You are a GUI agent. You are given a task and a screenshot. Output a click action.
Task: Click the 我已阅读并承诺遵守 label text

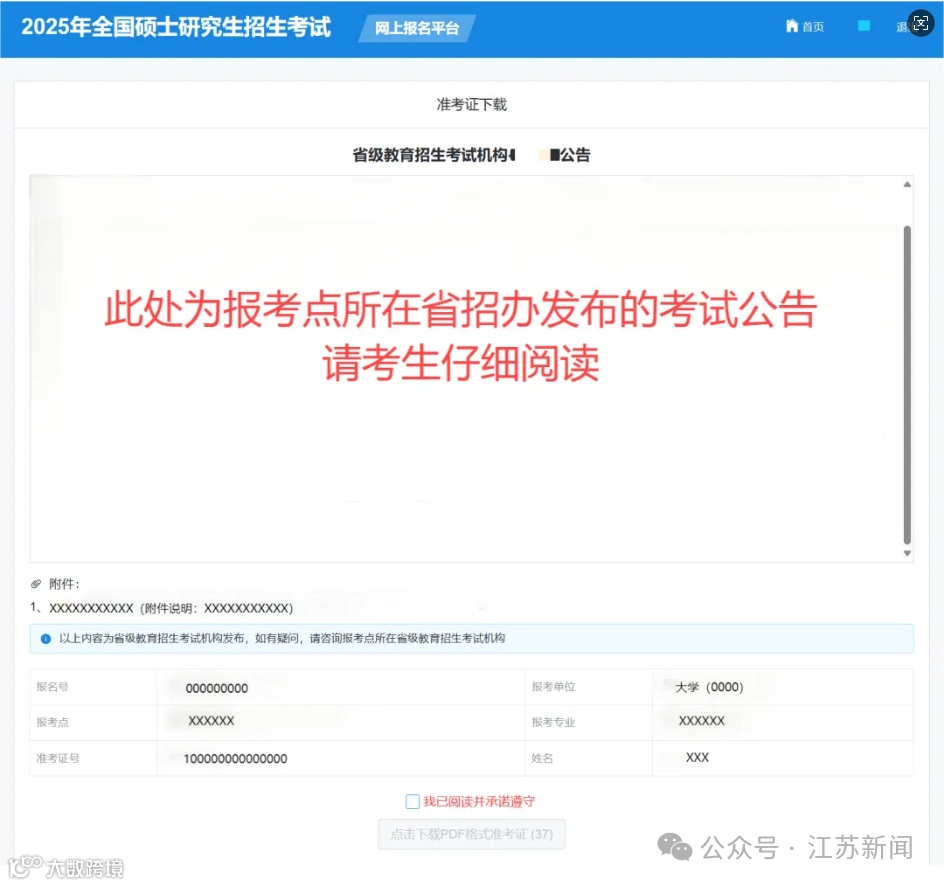click(x=479, y=802)
